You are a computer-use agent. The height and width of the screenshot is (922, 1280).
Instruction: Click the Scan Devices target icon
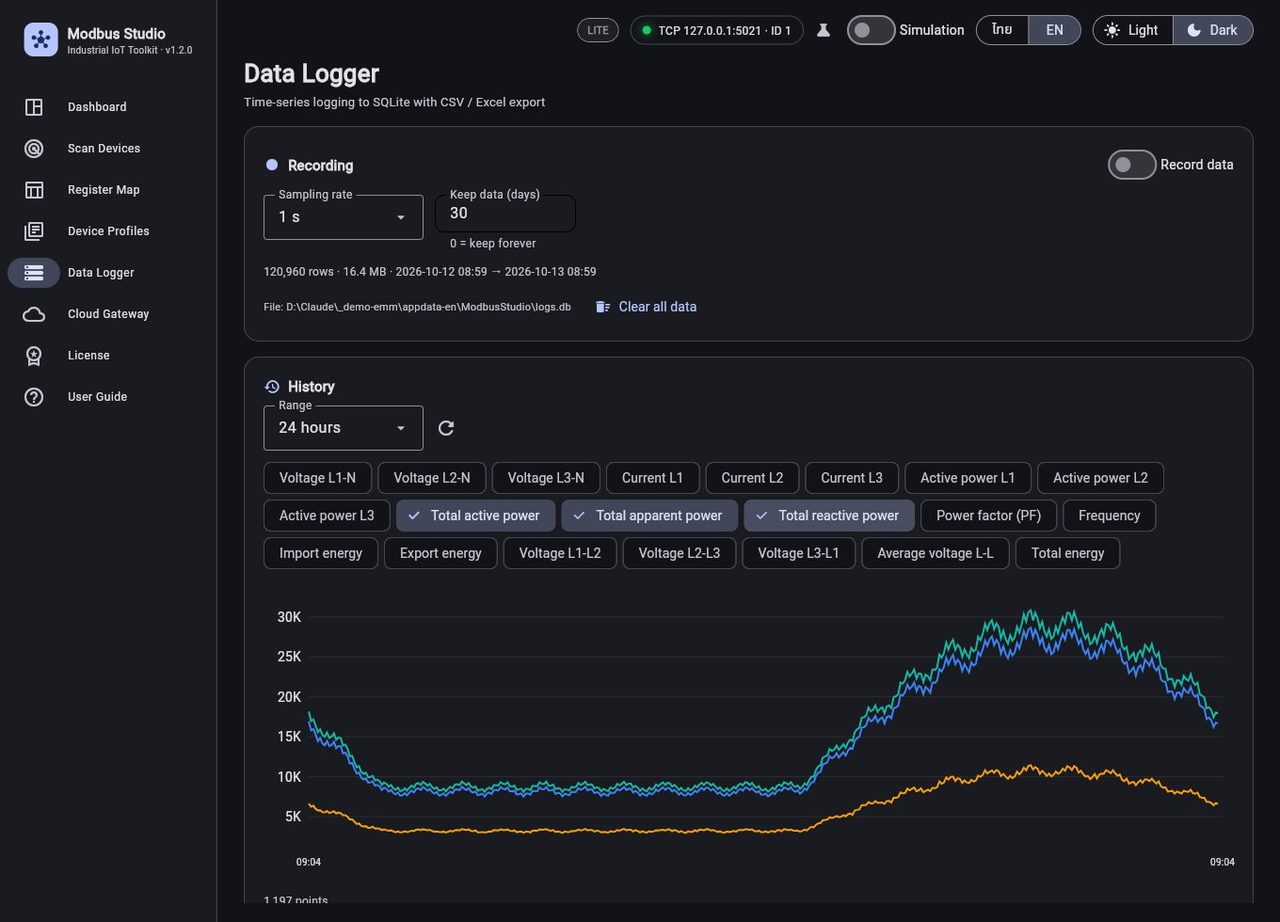pyautogui.click(x=34, y=149)
